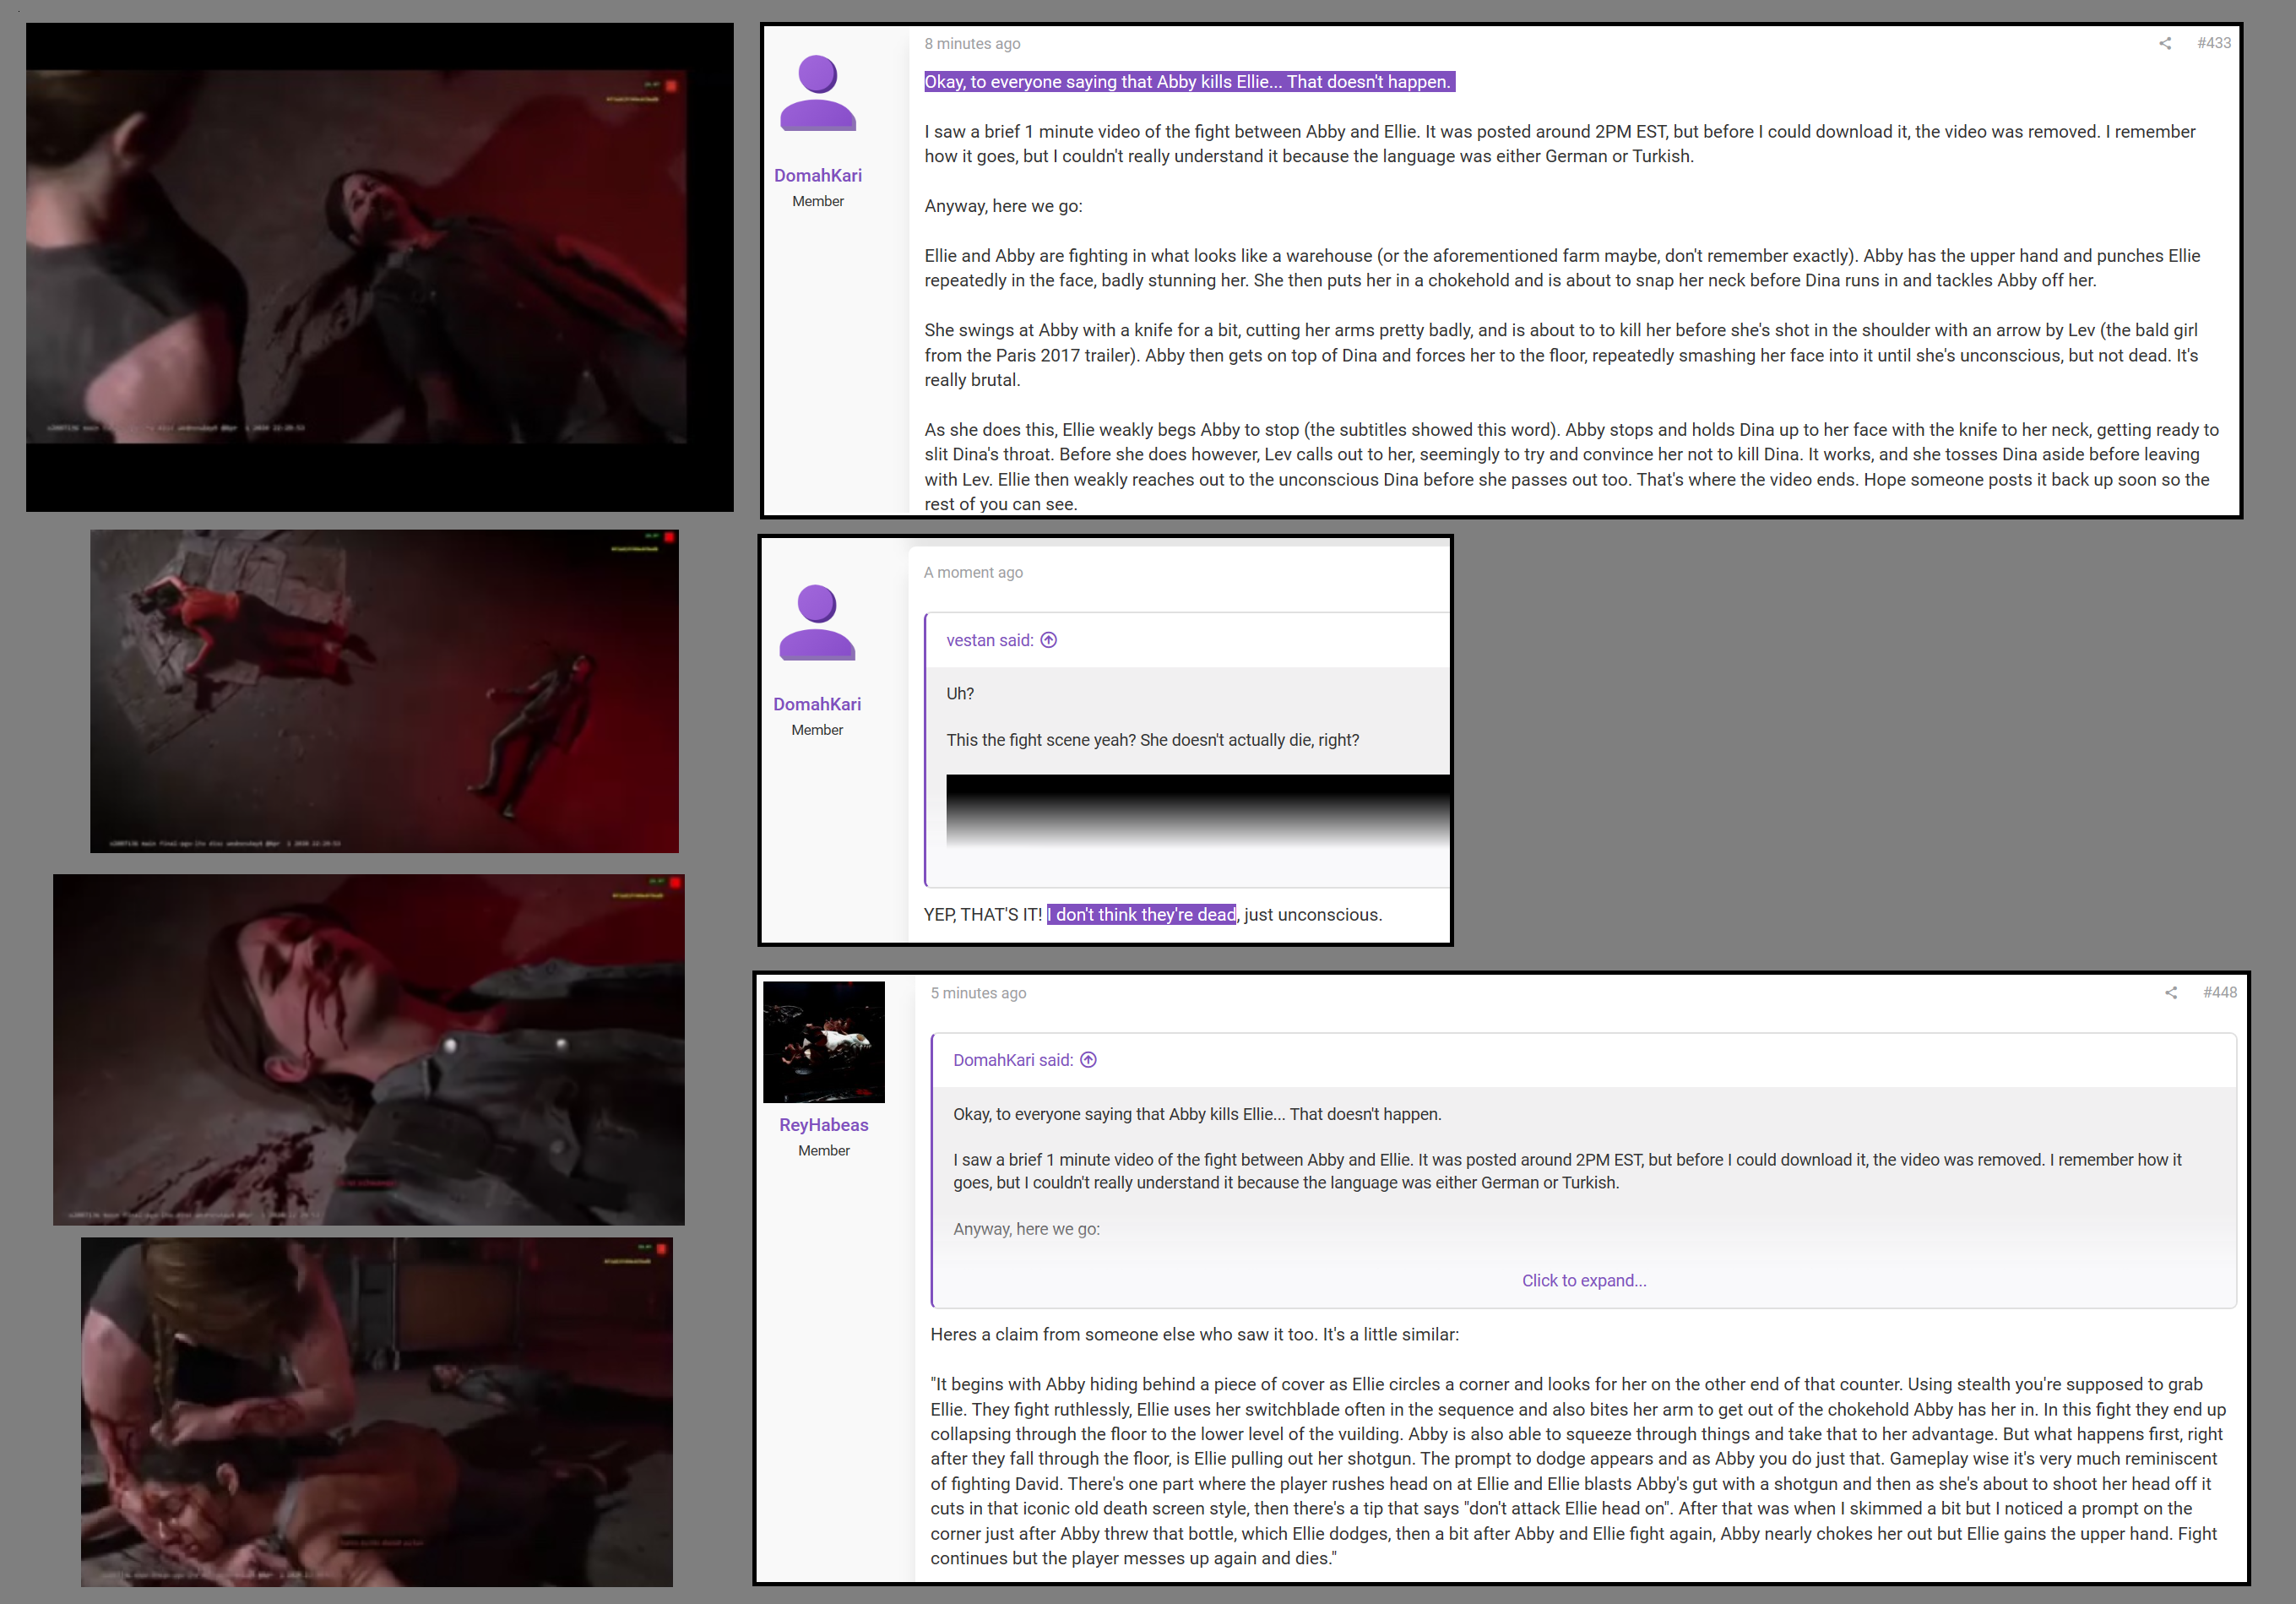The image size is (2296, 1604).
Task: Click the 'vestan said:' quote header
Action: tap(990, 640)
